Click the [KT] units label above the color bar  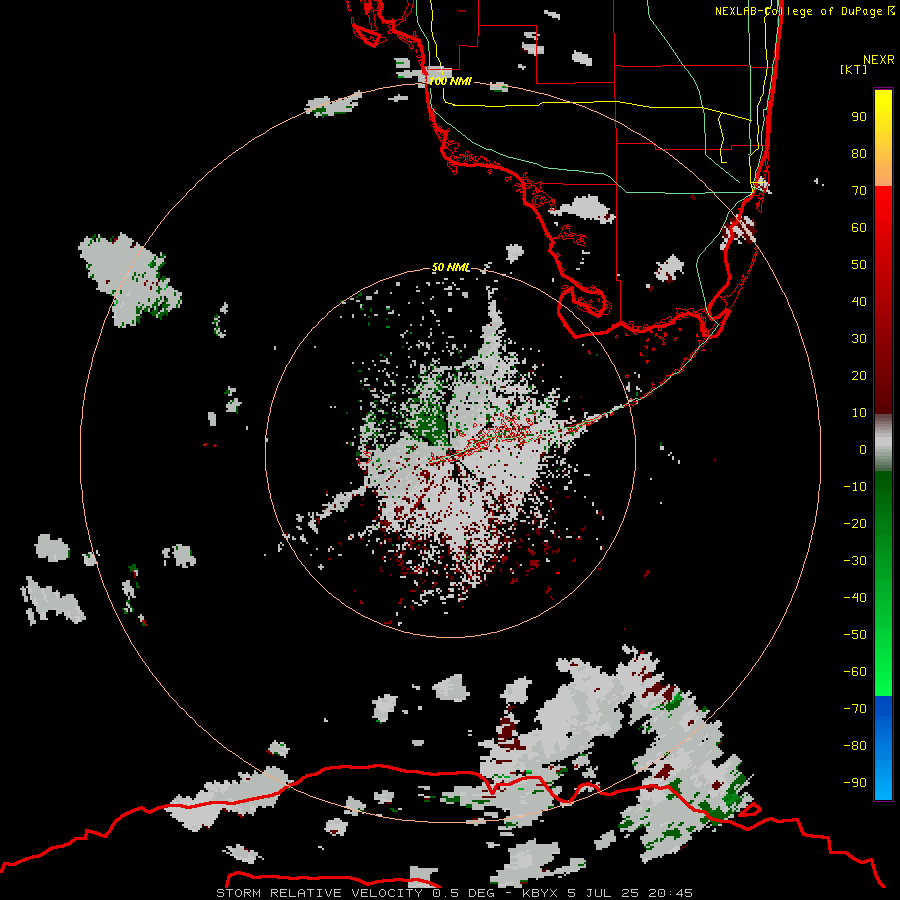pyautogui.click(x=854, y=69)
